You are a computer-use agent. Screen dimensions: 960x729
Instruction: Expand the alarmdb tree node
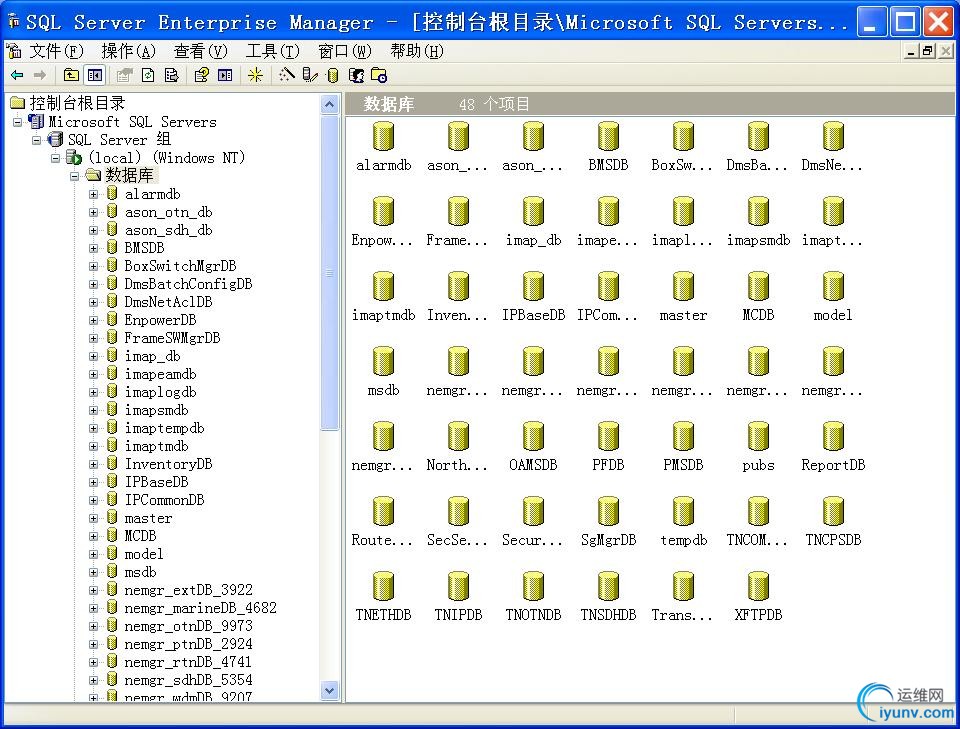tap(94, 193)
